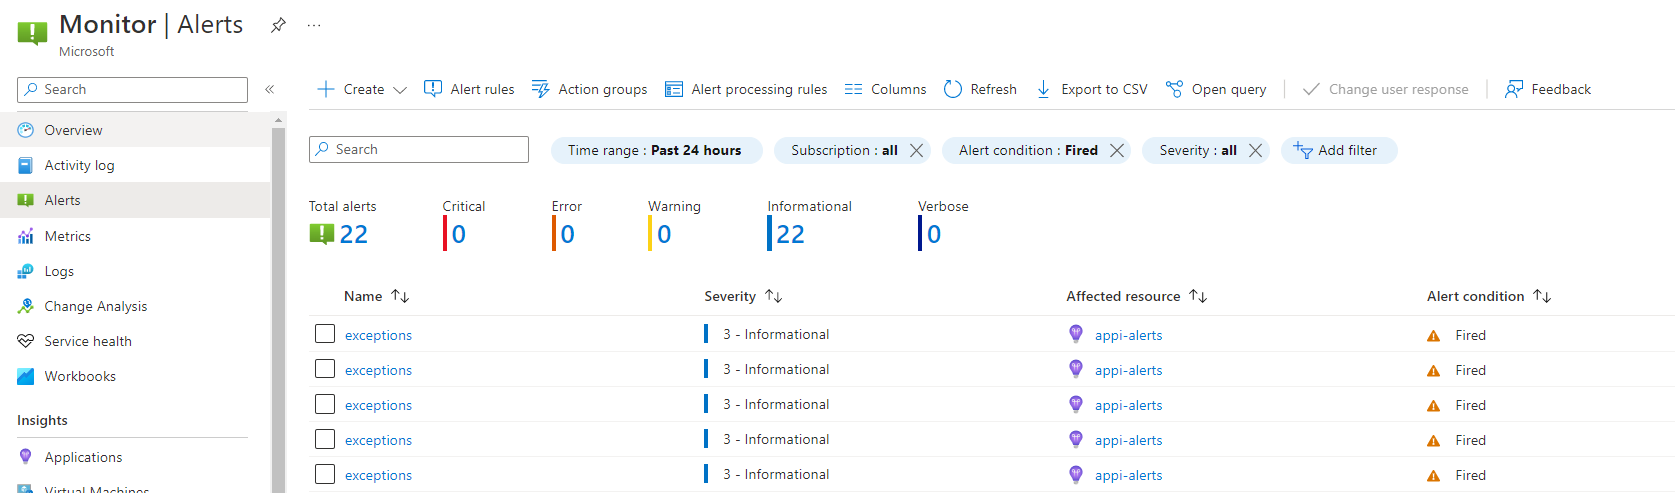1675x493 pixels.
Task: Open Action groups in toolbar
Action: pos(589,89)
